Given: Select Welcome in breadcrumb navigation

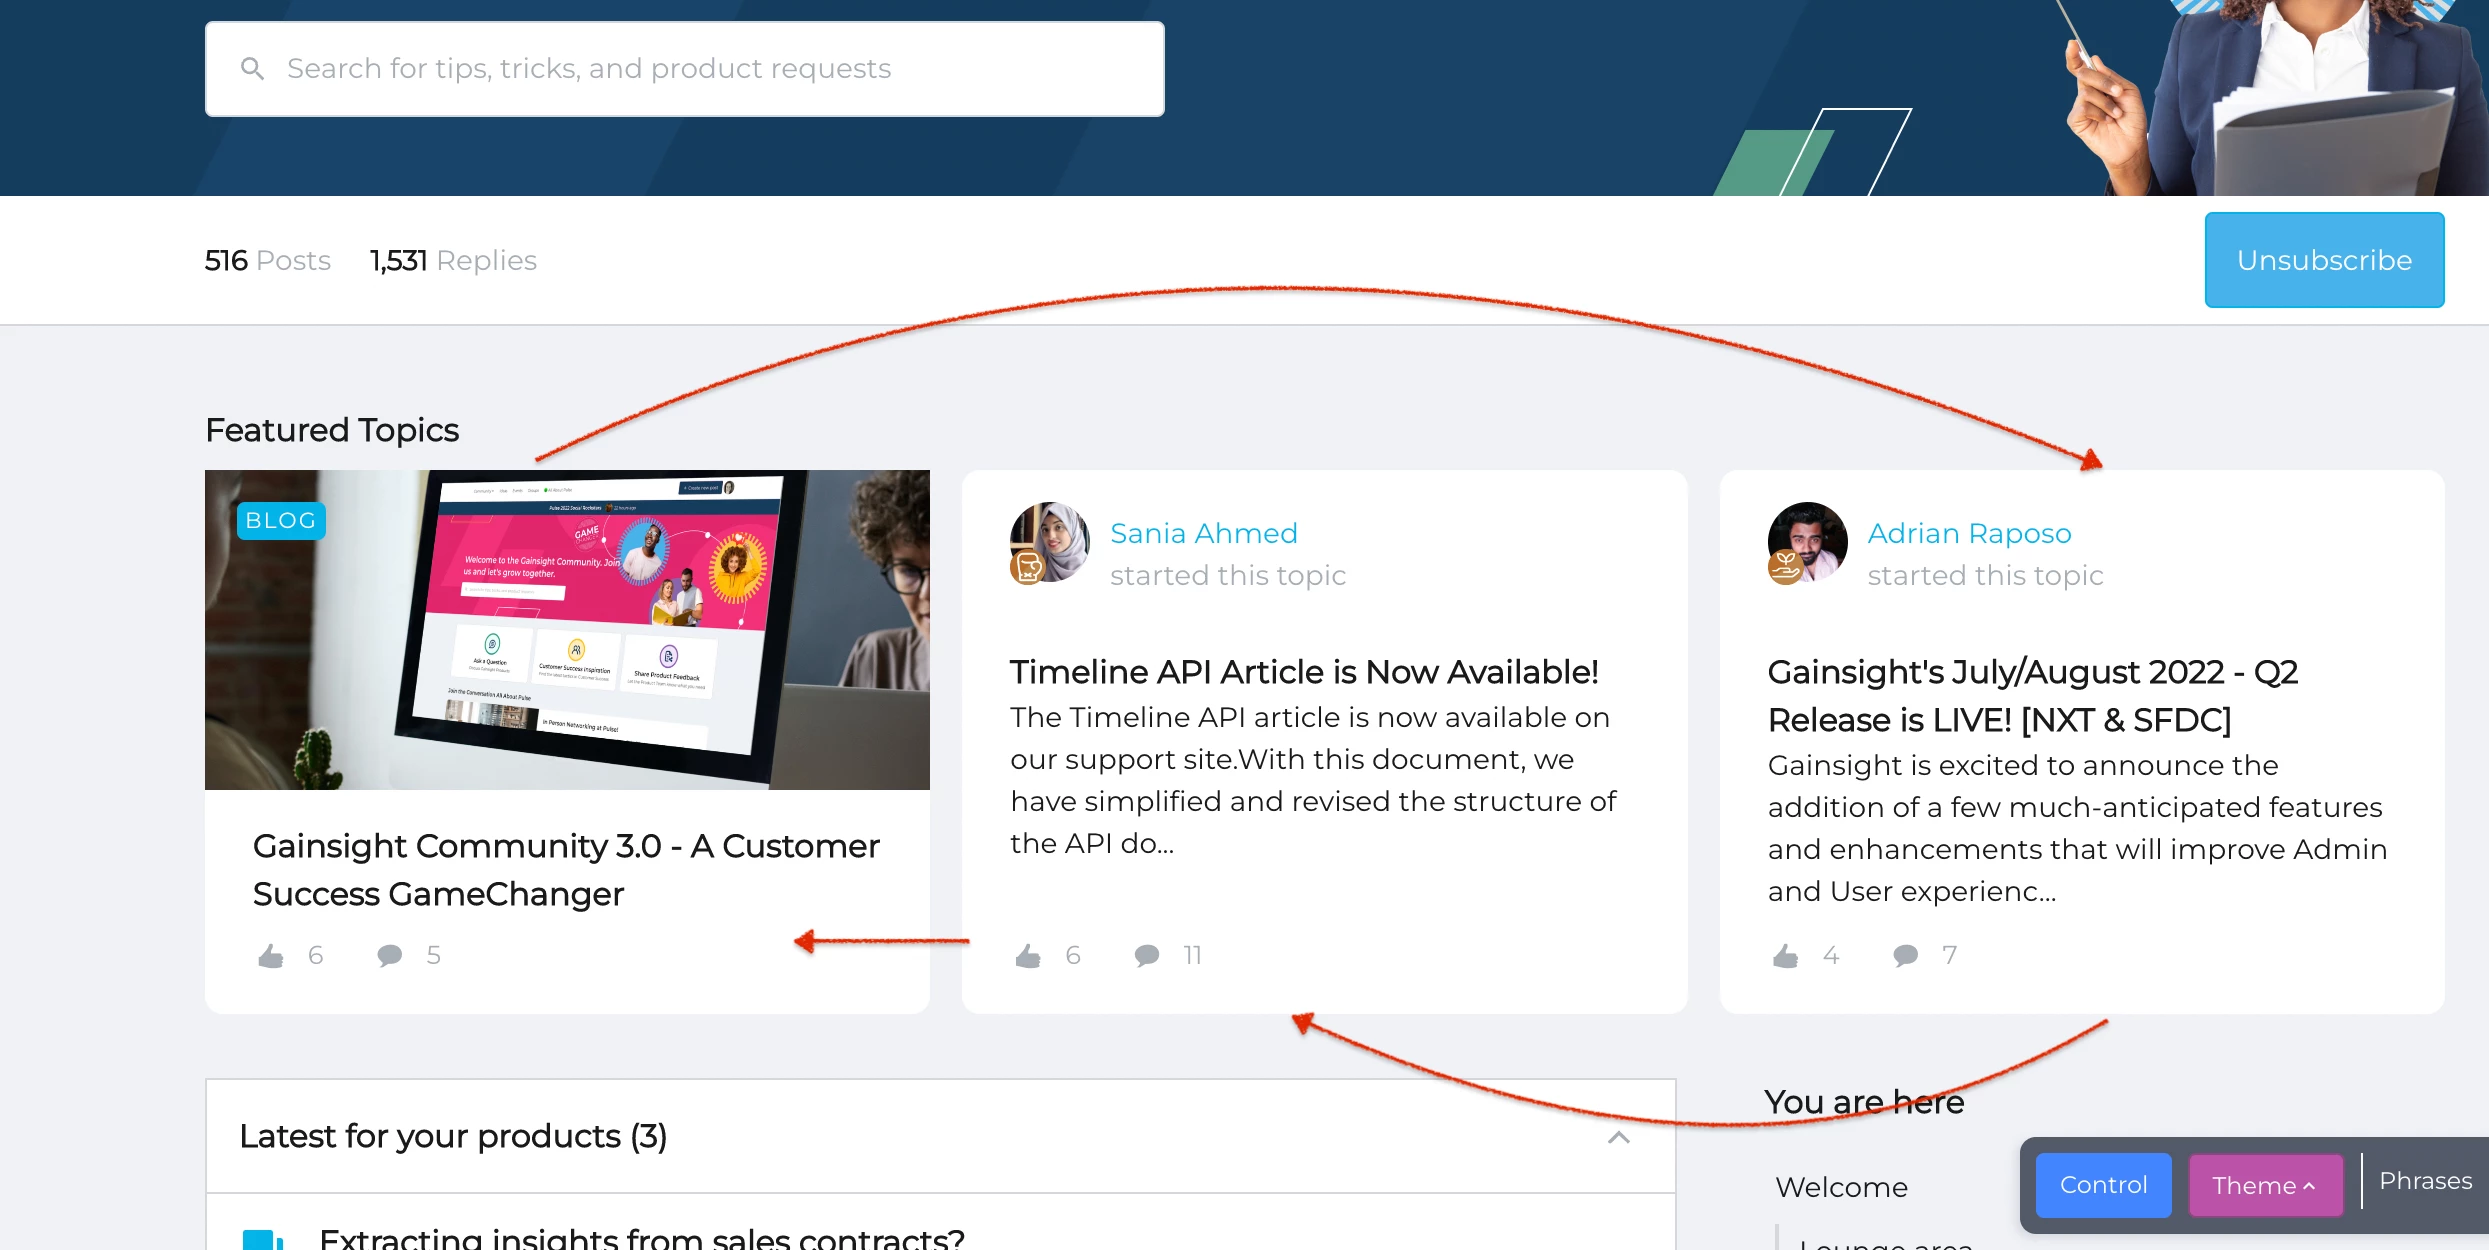Looking at the screenshot, I should point(1841,1187).
